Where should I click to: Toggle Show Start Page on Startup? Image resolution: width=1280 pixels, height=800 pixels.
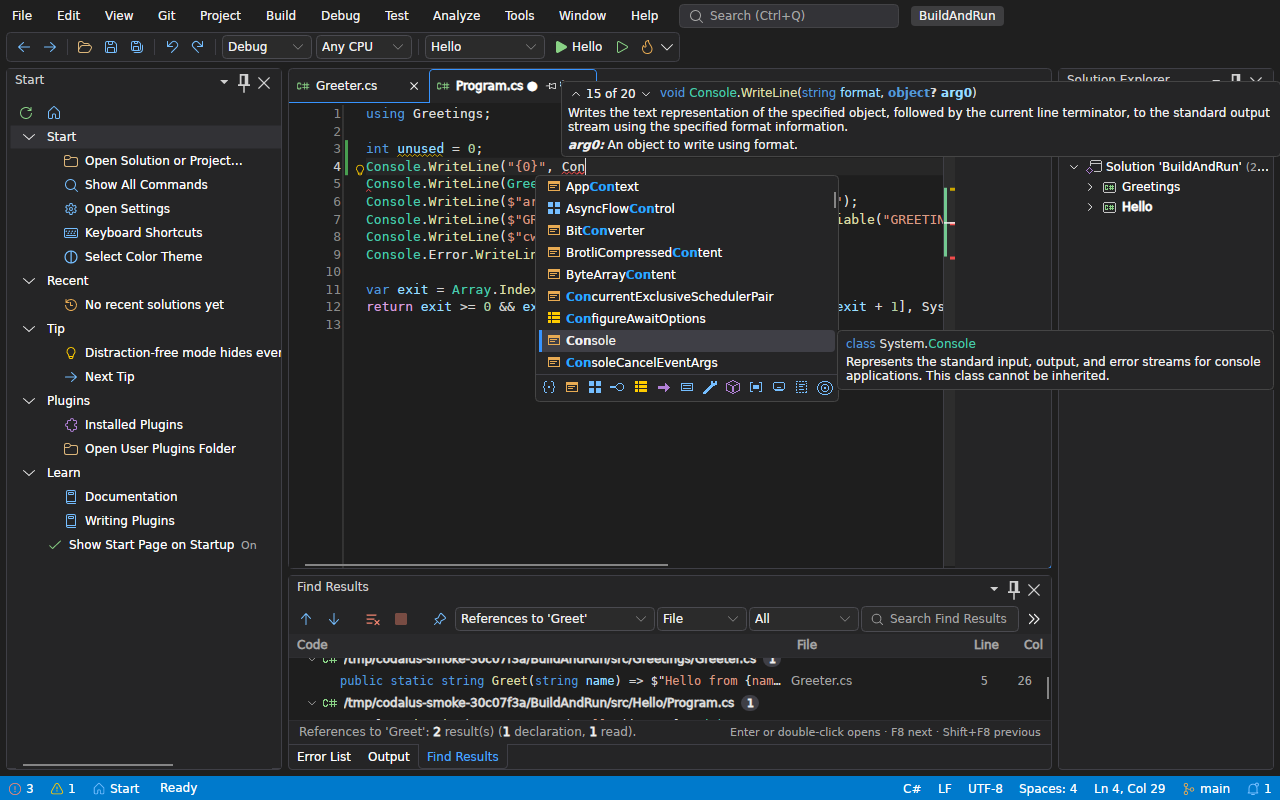[x=152, y=545]
